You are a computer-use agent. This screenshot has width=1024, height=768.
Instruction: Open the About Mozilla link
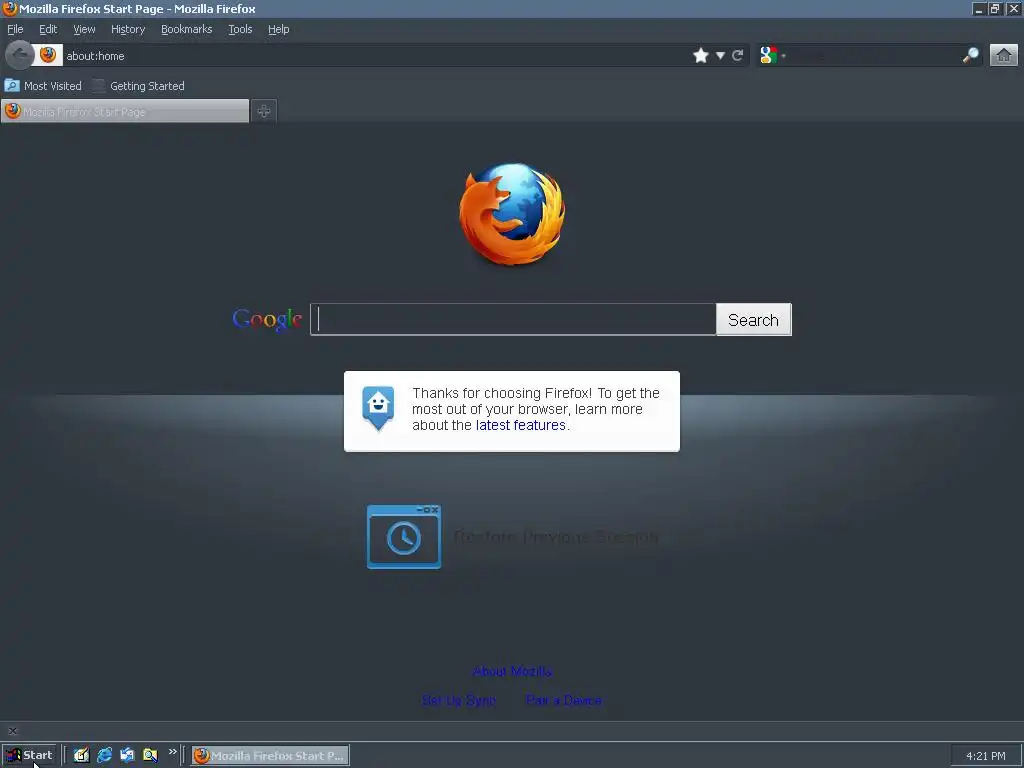point(512,671)
